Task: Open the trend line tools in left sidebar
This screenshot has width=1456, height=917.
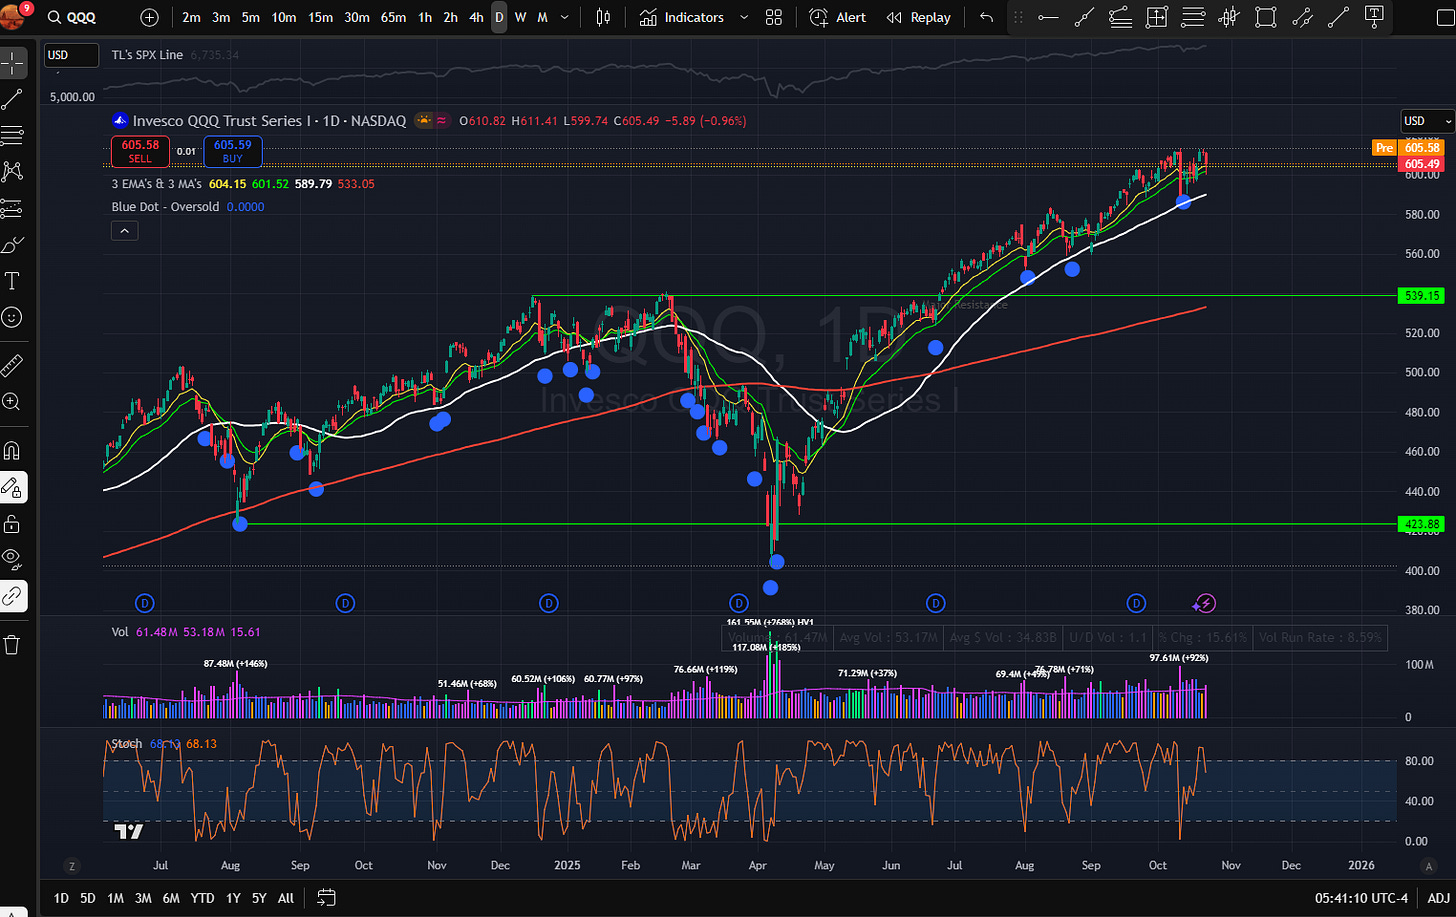Action: 13,99
